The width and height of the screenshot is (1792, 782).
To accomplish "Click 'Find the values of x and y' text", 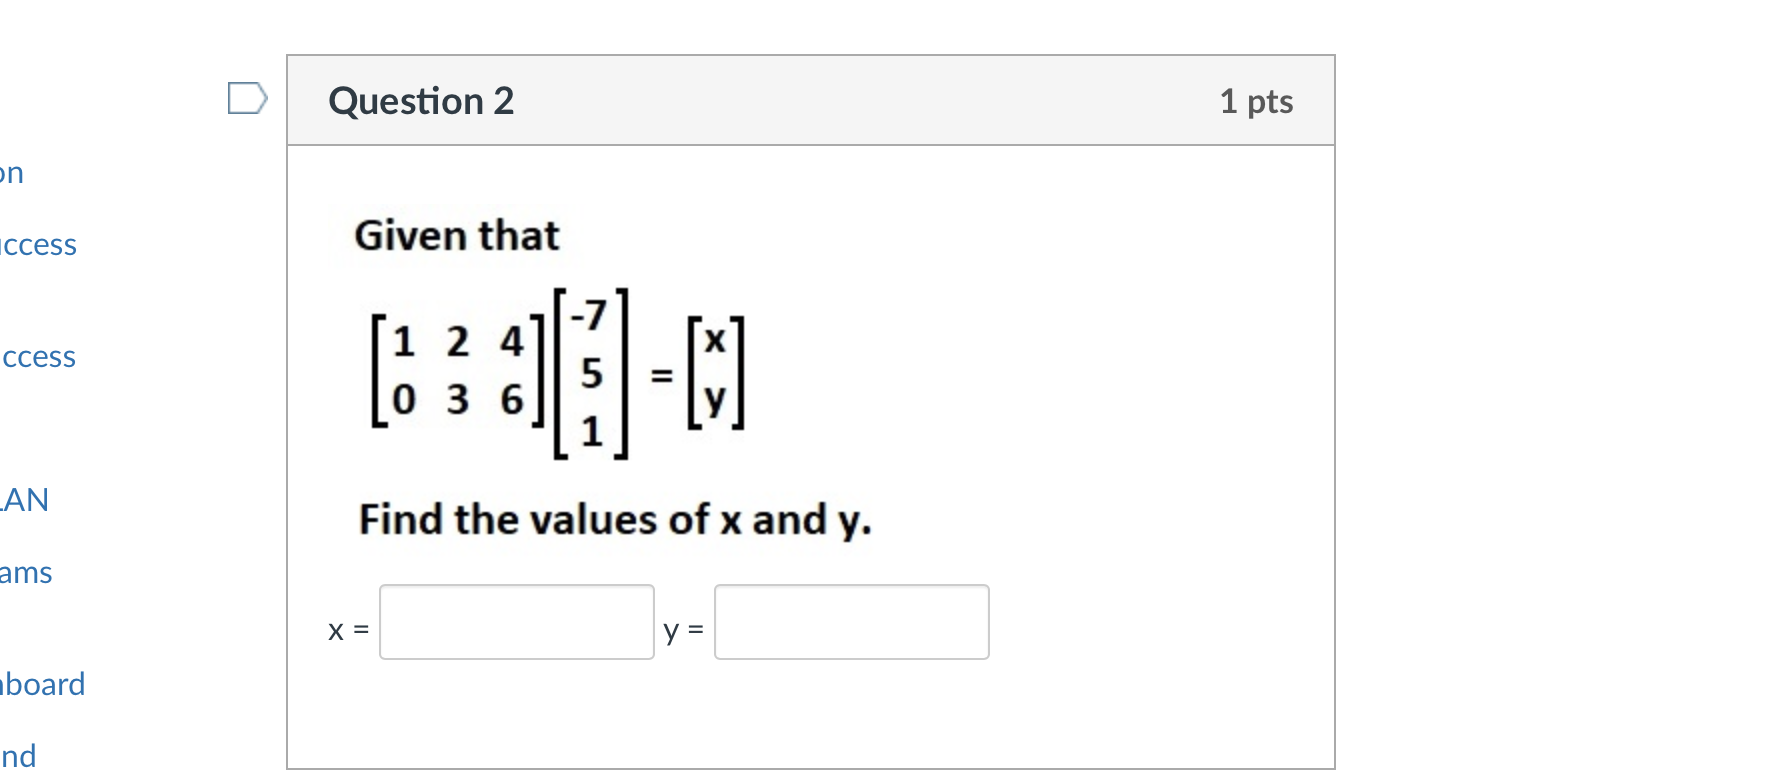I will (x=615, y=519).
